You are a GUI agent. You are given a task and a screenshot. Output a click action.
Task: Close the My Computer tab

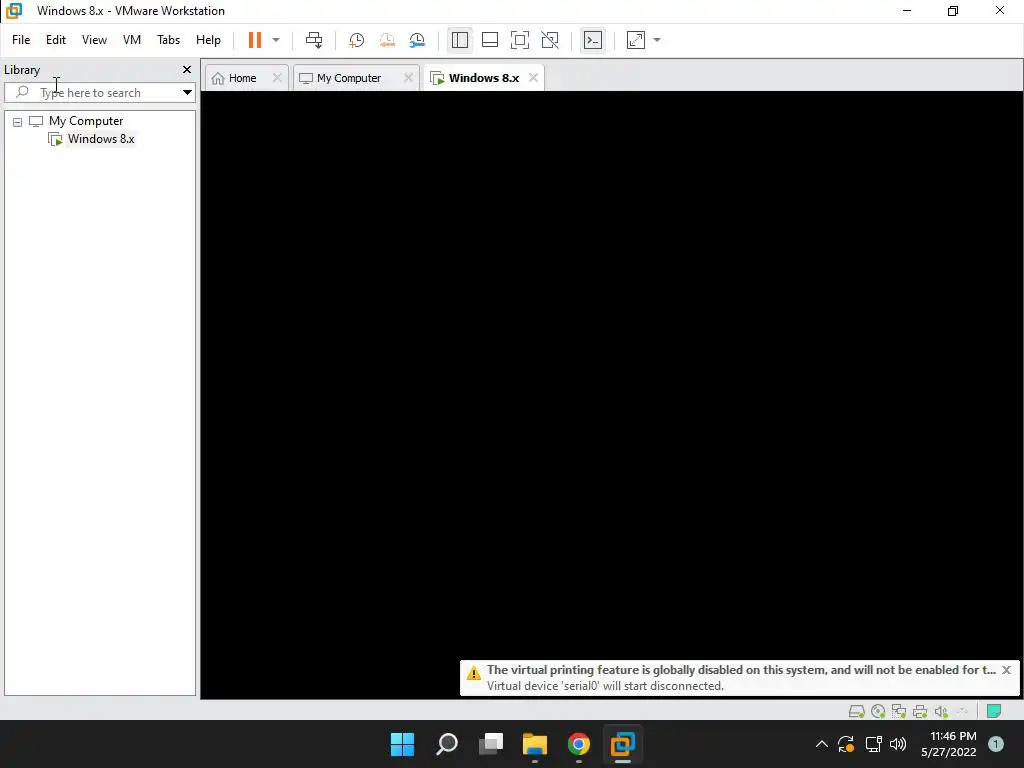click(x=409, y=78)
